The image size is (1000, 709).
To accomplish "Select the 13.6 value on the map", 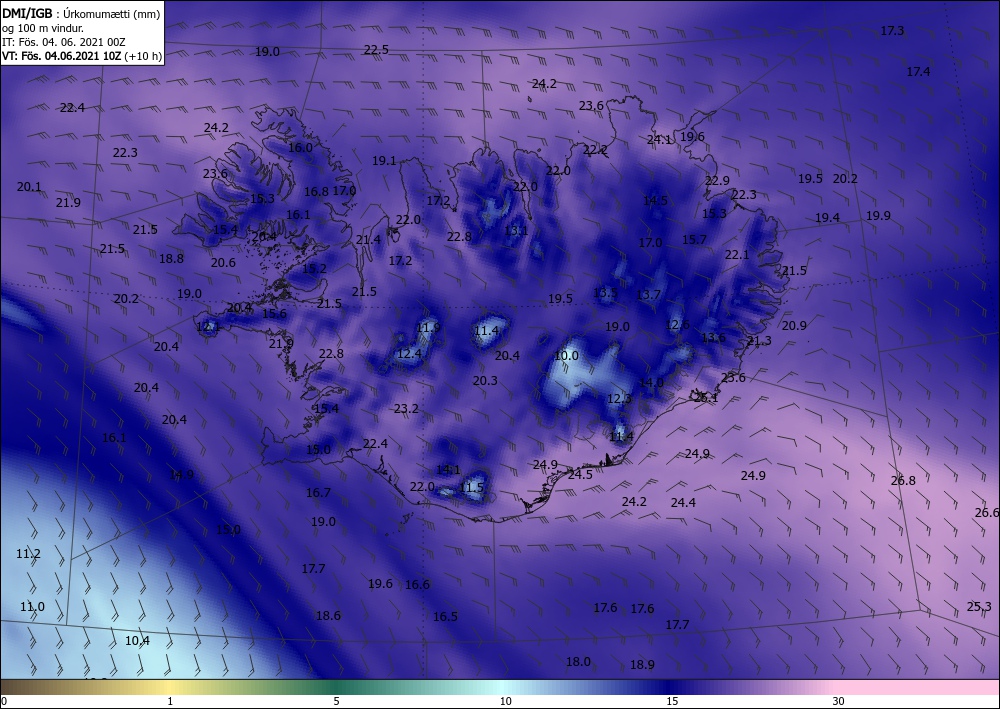I will [713, 337].
